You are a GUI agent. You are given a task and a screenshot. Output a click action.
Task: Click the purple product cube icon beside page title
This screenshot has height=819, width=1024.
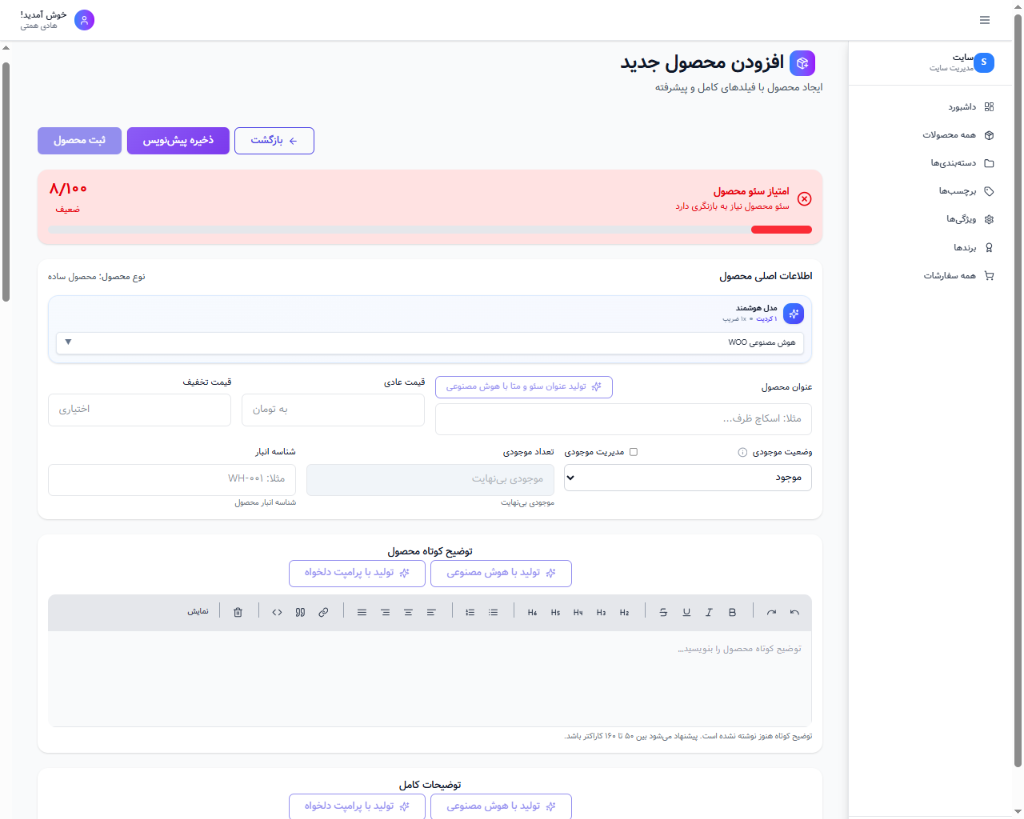pos(802,63)
